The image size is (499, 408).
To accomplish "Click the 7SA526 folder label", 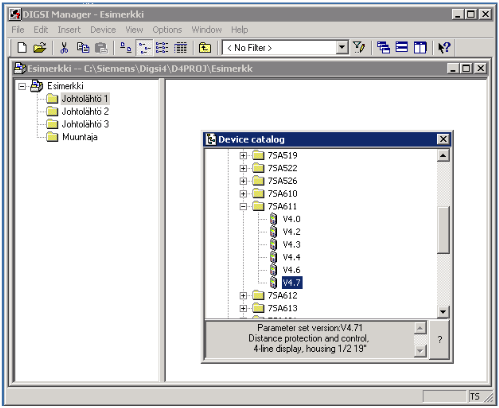I will (282, 181).
